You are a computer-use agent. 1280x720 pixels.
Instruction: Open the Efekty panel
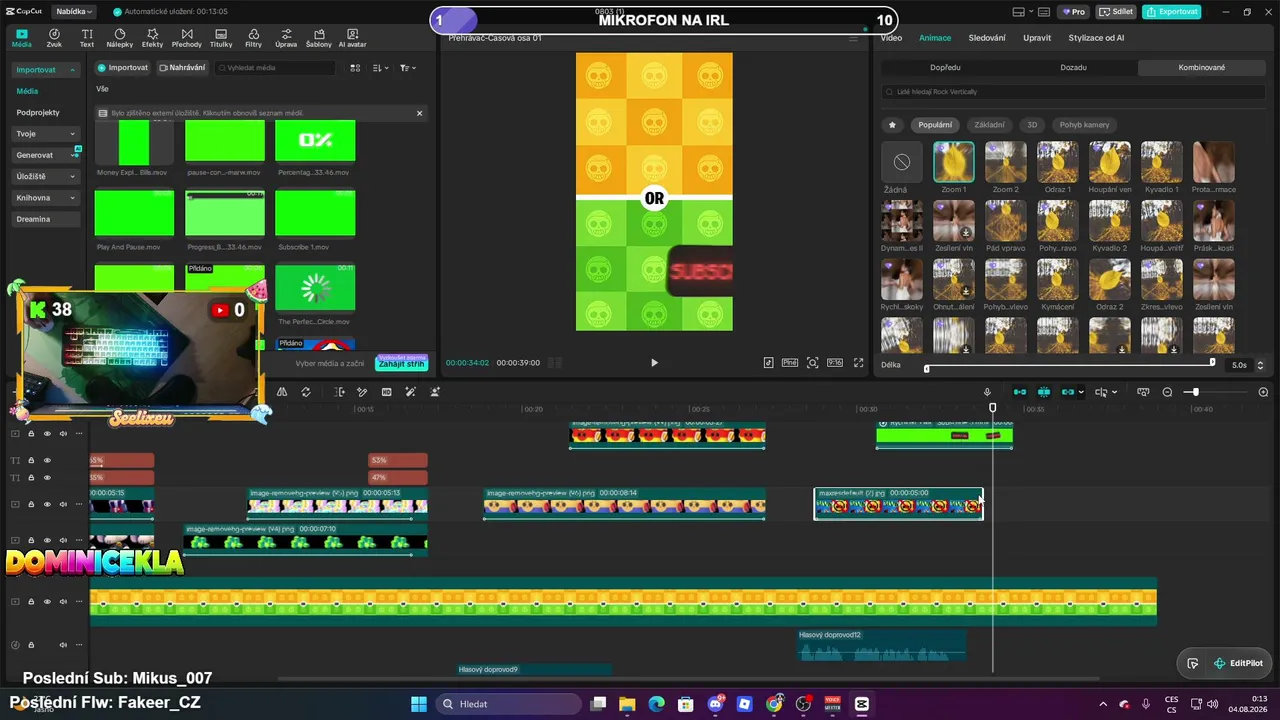click(152, 38)
